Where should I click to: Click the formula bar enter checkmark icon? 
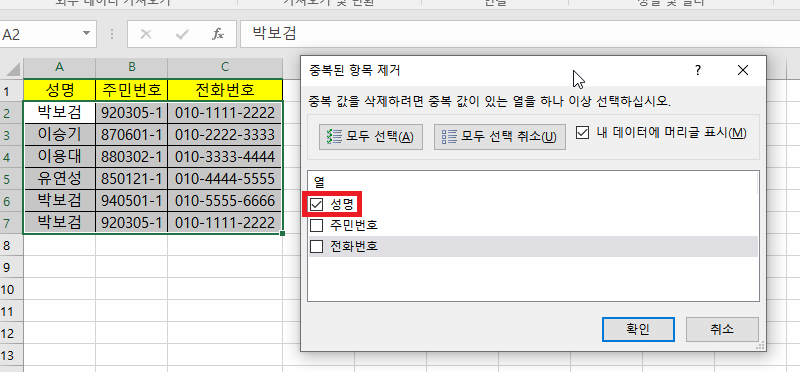(182, 34)
